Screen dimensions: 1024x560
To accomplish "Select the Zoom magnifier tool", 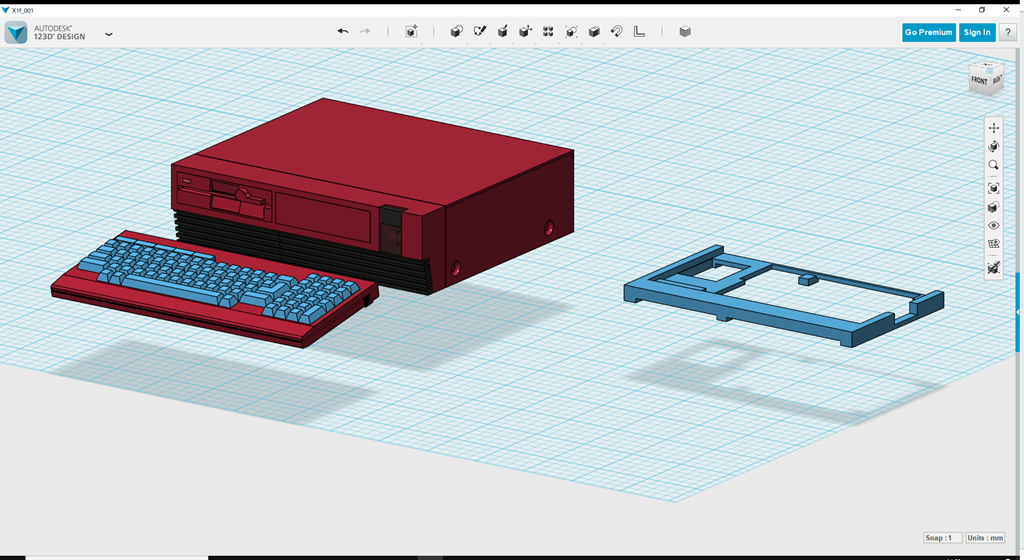I will [x=993, y=165].
